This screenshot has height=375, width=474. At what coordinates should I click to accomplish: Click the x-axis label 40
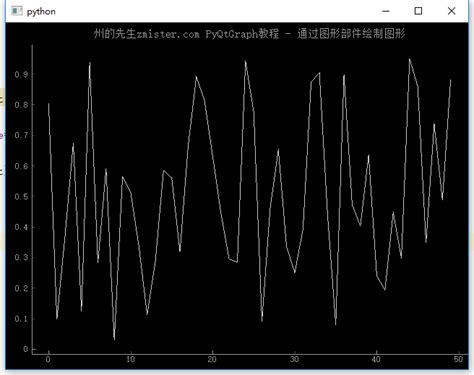point(376,359)
